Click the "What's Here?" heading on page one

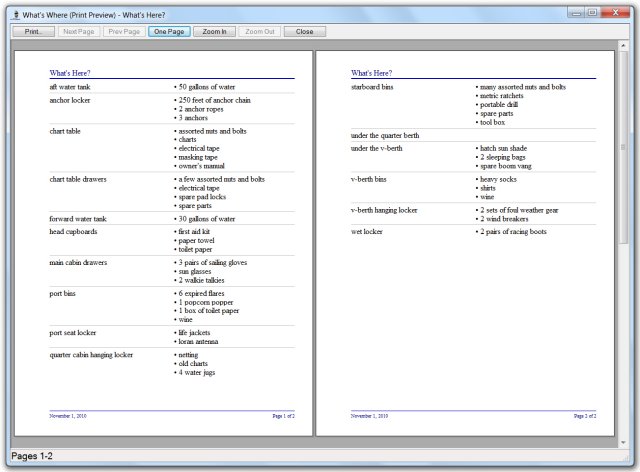click(x=70, y=73)
